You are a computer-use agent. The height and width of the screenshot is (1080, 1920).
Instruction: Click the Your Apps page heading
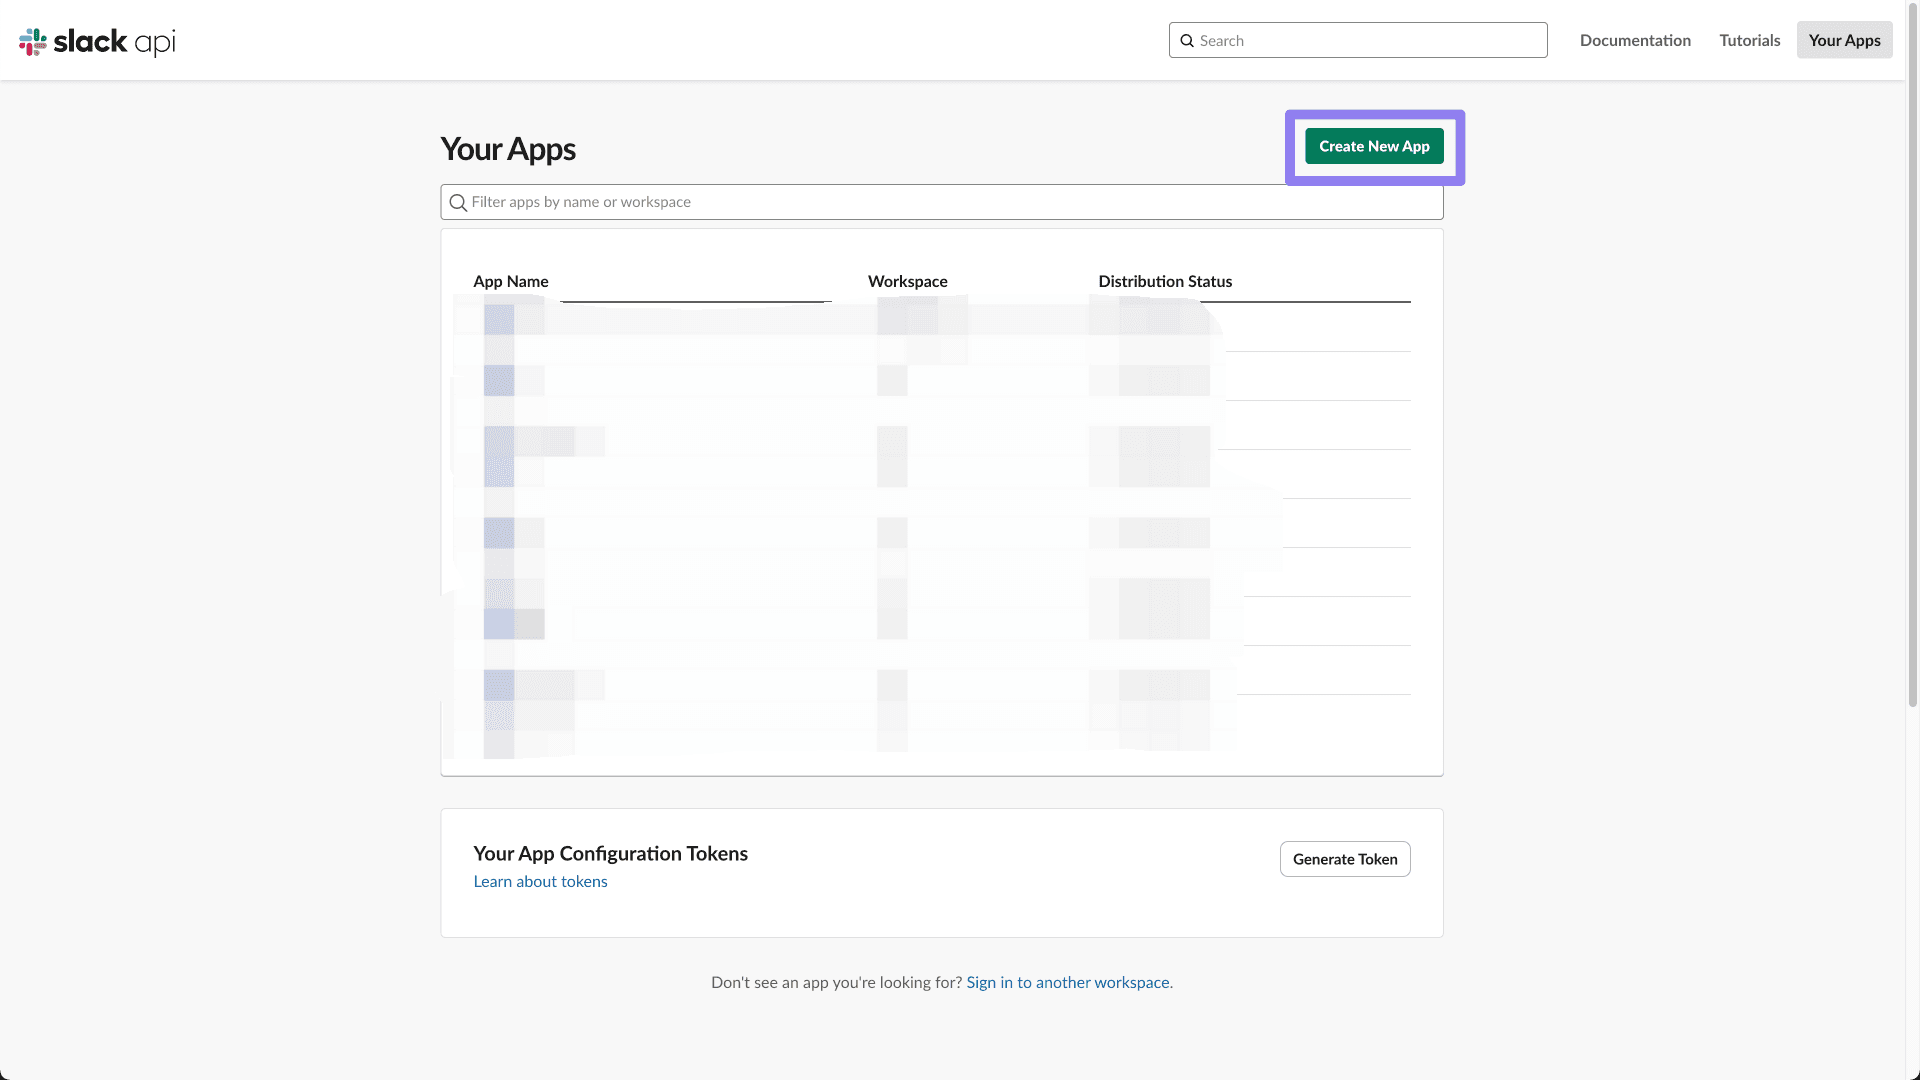[x=508, y=149]
